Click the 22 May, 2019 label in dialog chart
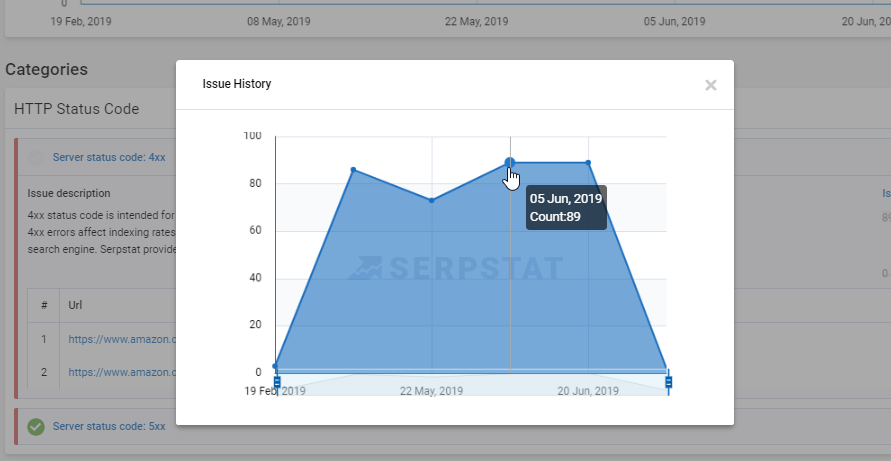The image size is (891, 461). point(431,391)
